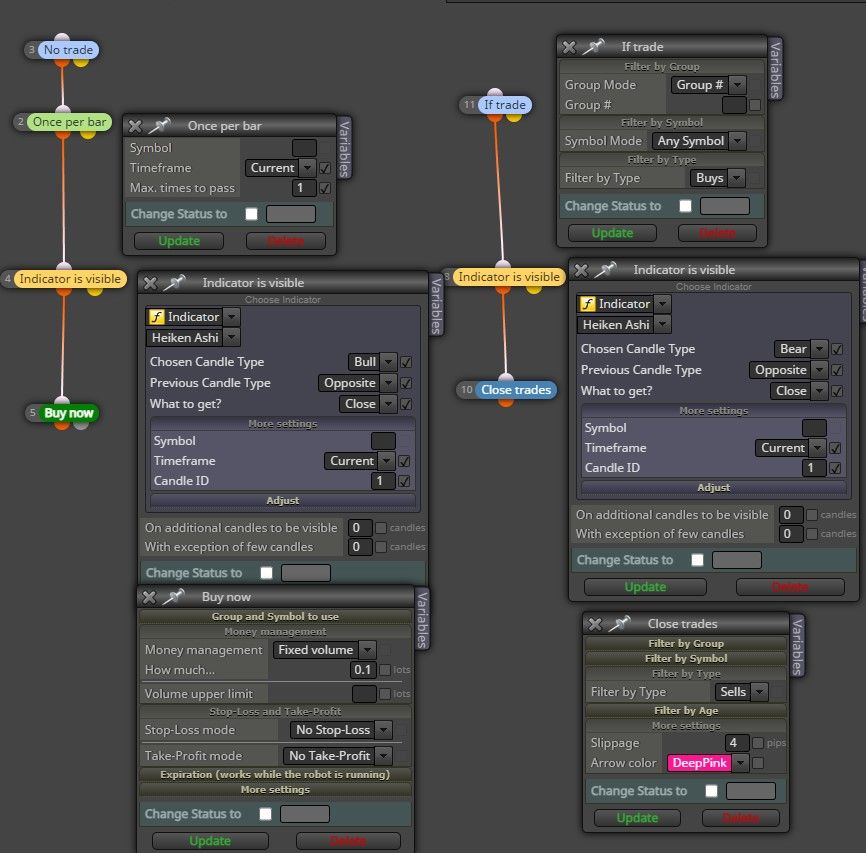Close the Once per bar panel
The height and width of the screenshot is (853, 866).
click(x=135, y=126)
